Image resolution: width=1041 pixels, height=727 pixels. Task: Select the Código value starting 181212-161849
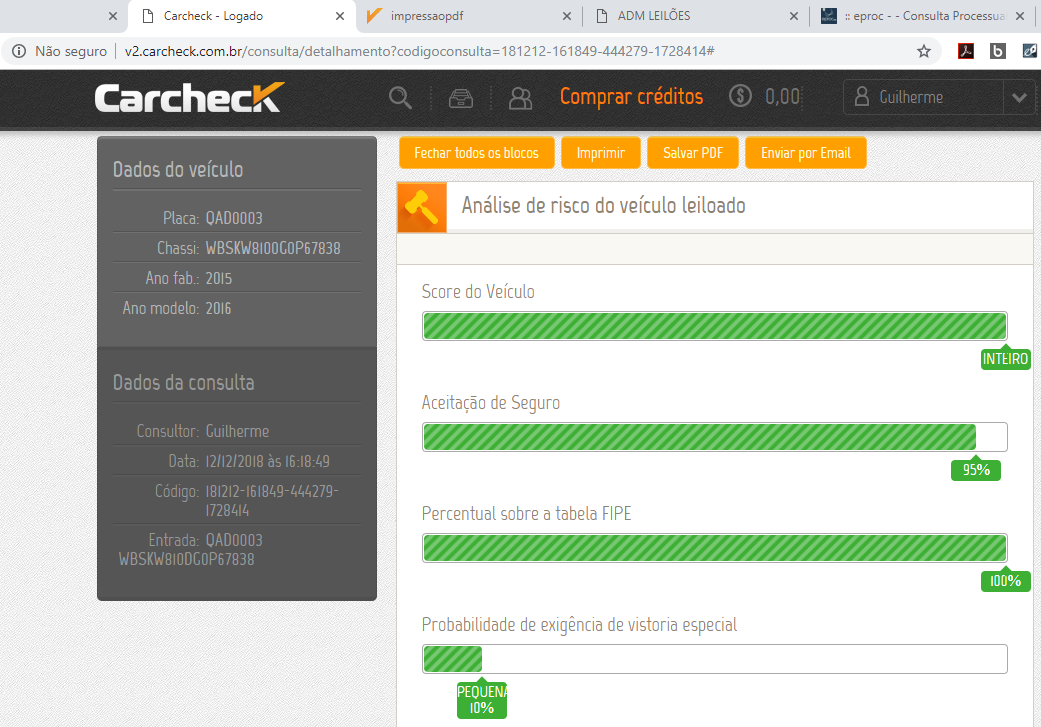click(x=272, y=501)
